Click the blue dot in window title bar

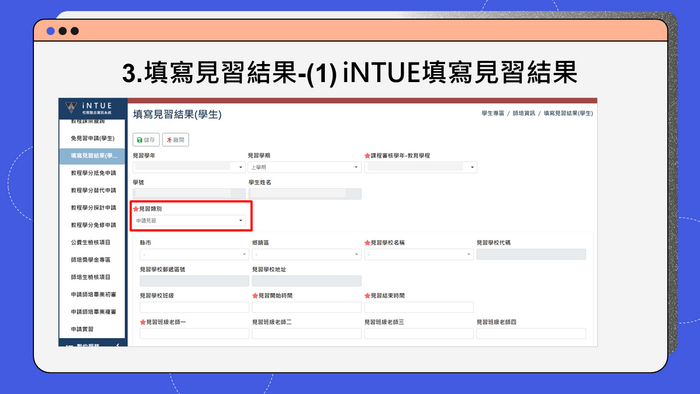[x=50, y=31]
